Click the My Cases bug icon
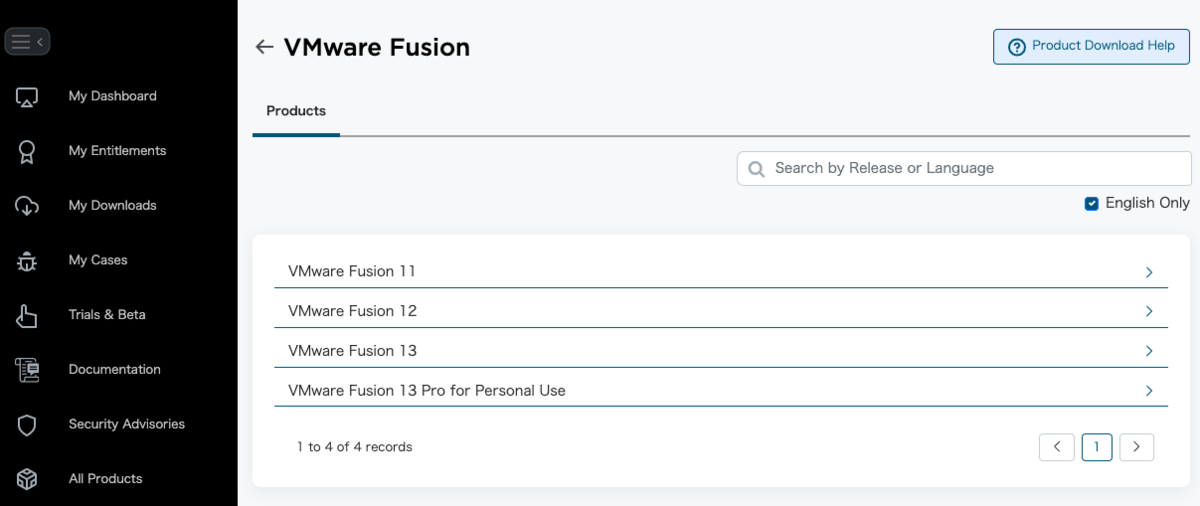This screenshot has width=1200, height=506. point(27,261)
